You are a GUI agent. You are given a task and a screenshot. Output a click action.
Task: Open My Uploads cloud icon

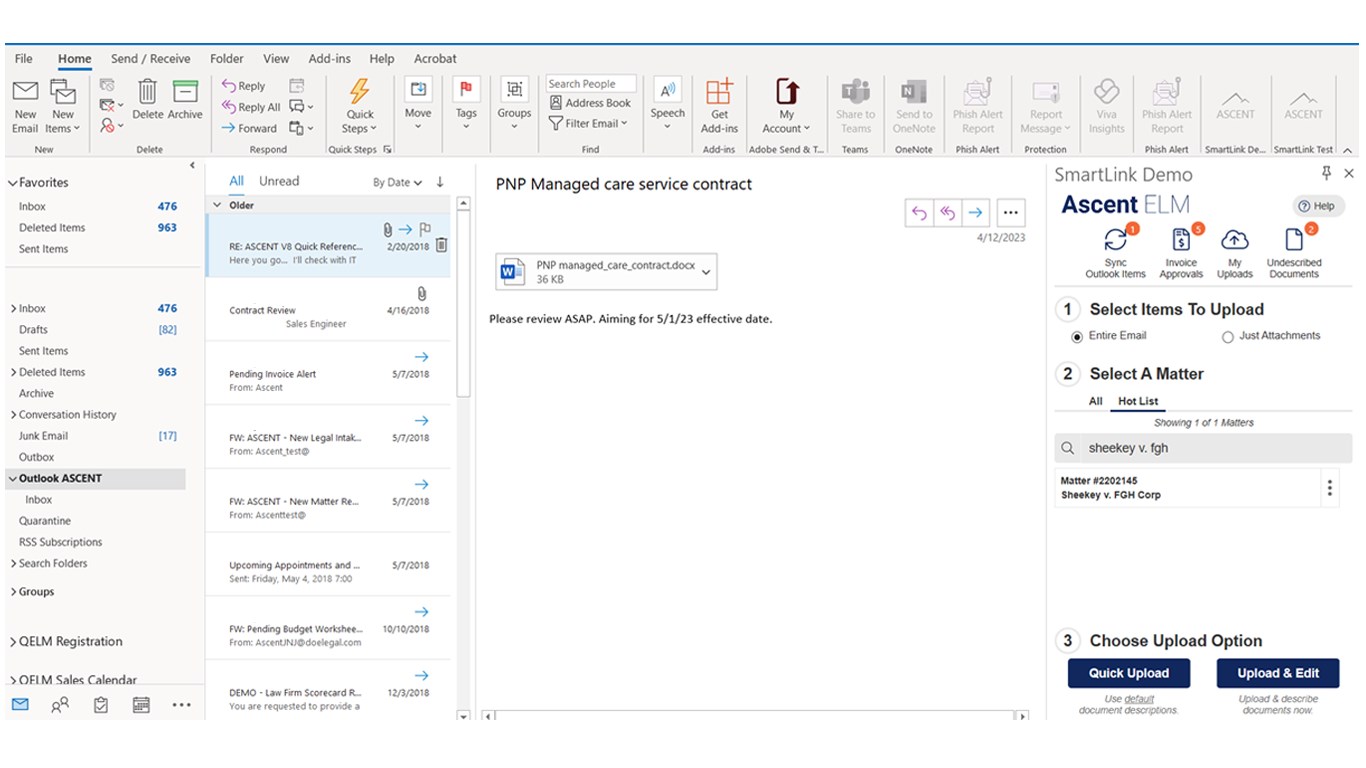point(1235,240)
